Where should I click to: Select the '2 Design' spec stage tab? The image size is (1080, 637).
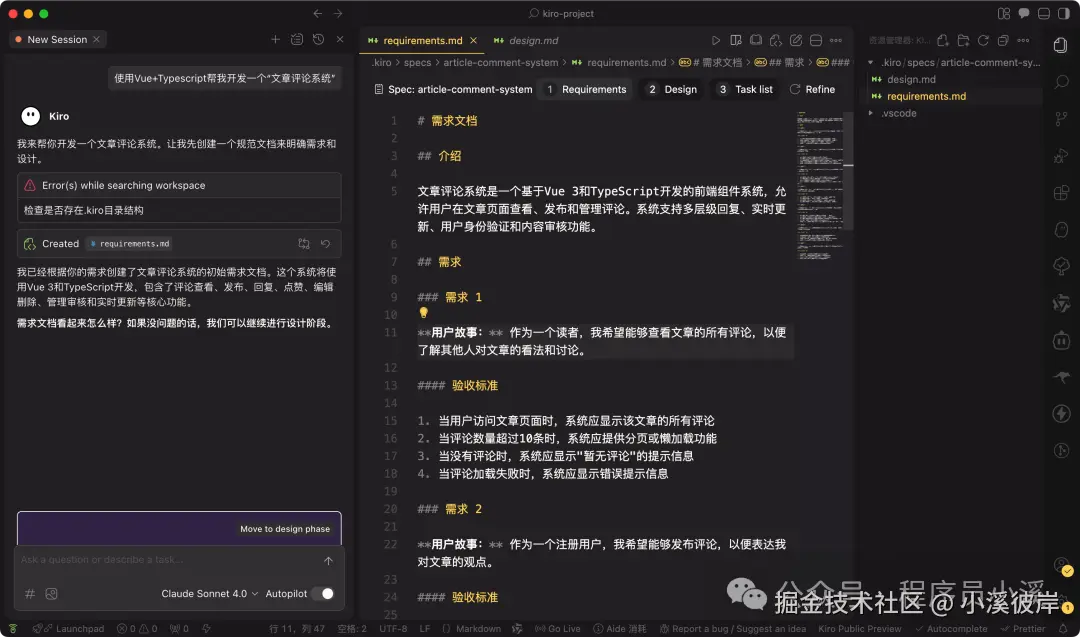pos(670,89)
